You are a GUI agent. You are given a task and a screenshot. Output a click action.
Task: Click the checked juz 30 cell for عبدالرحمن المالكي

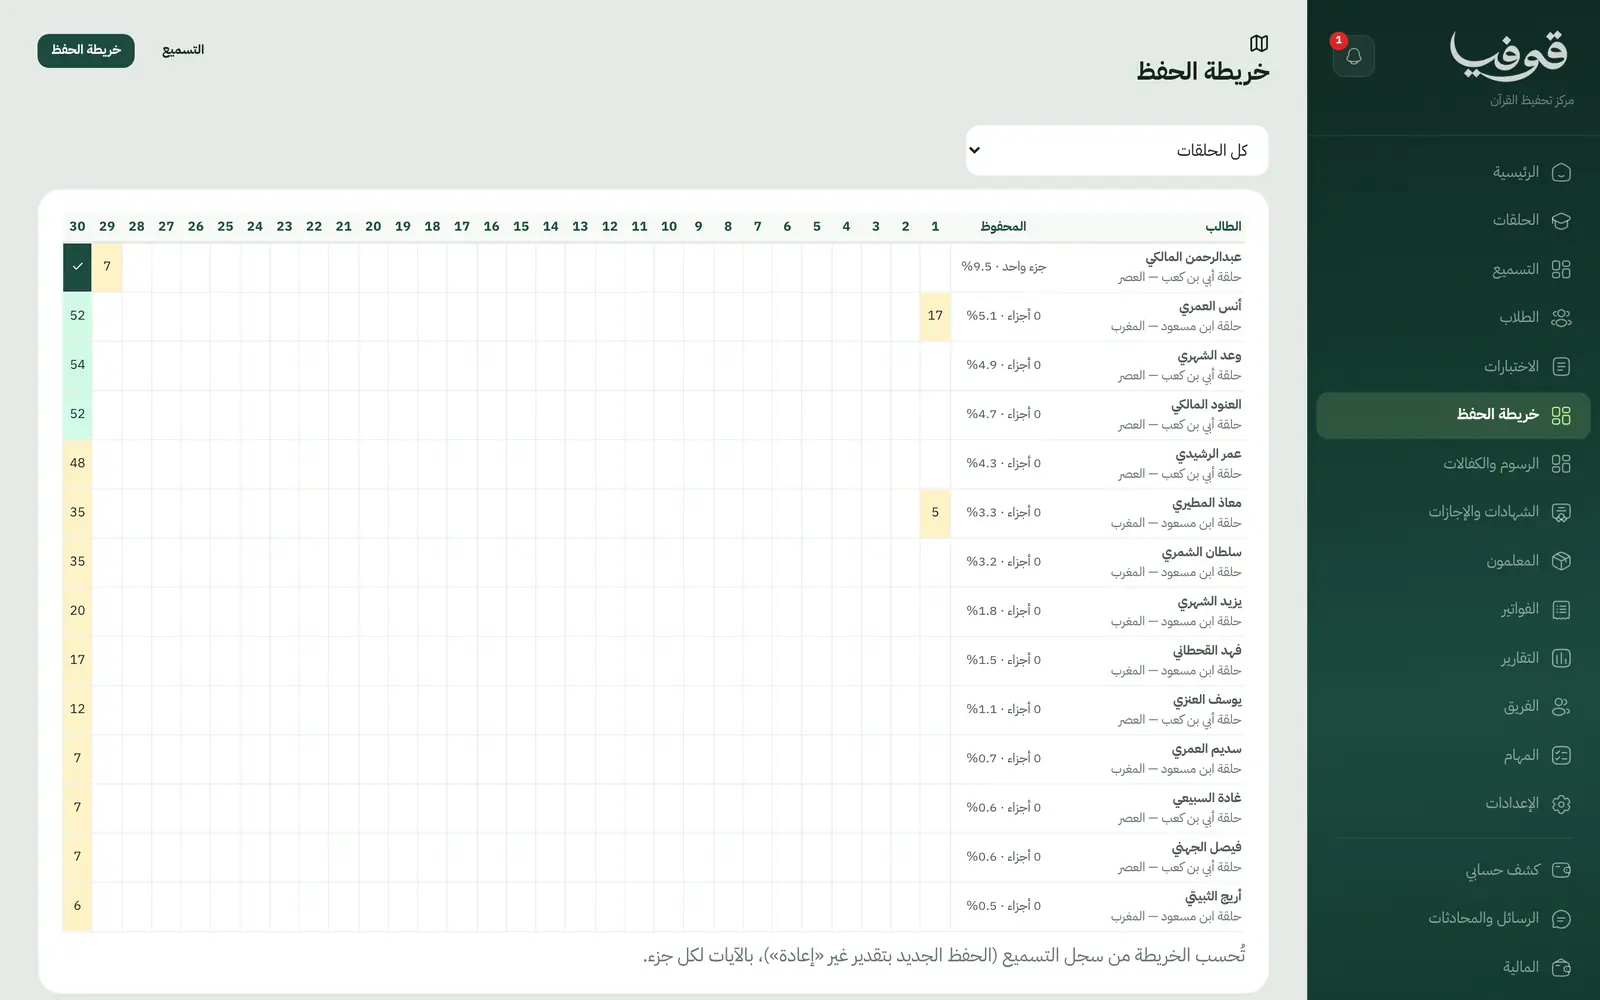(x=77, y=267)
